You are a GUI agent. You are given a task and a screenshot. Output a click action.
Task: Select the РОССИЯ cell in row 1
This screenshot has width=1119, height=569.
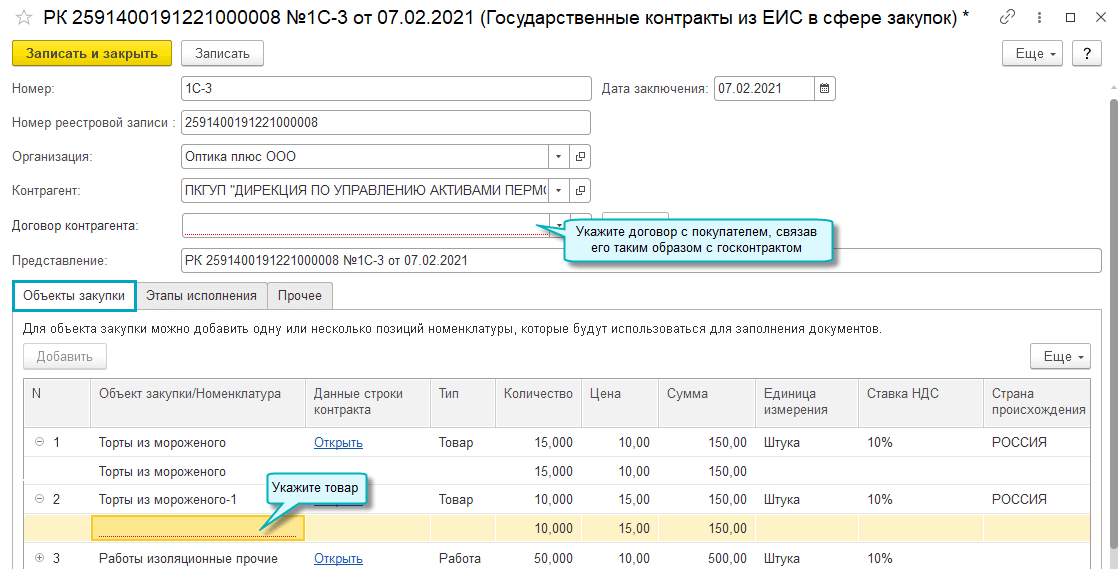(1037, 443)
